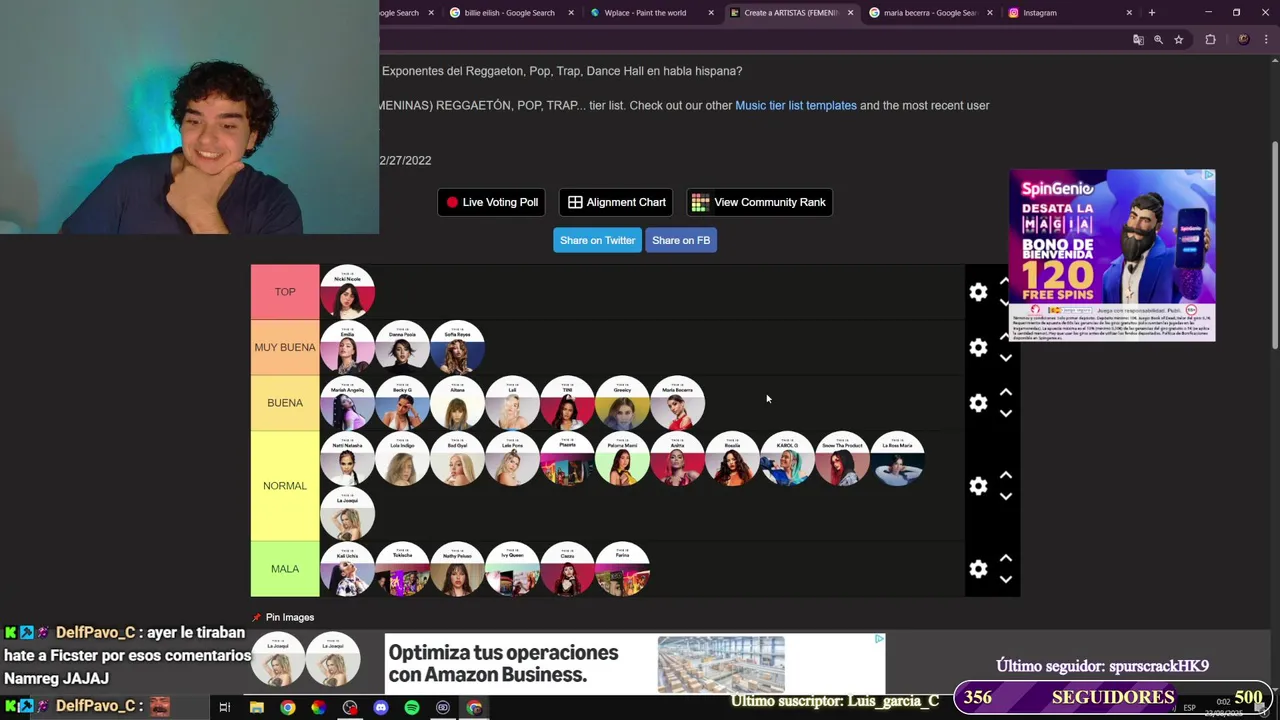1280x720 pixels.
Task: Open the Chrome three-dot menu
Action: pos(1265,40)
